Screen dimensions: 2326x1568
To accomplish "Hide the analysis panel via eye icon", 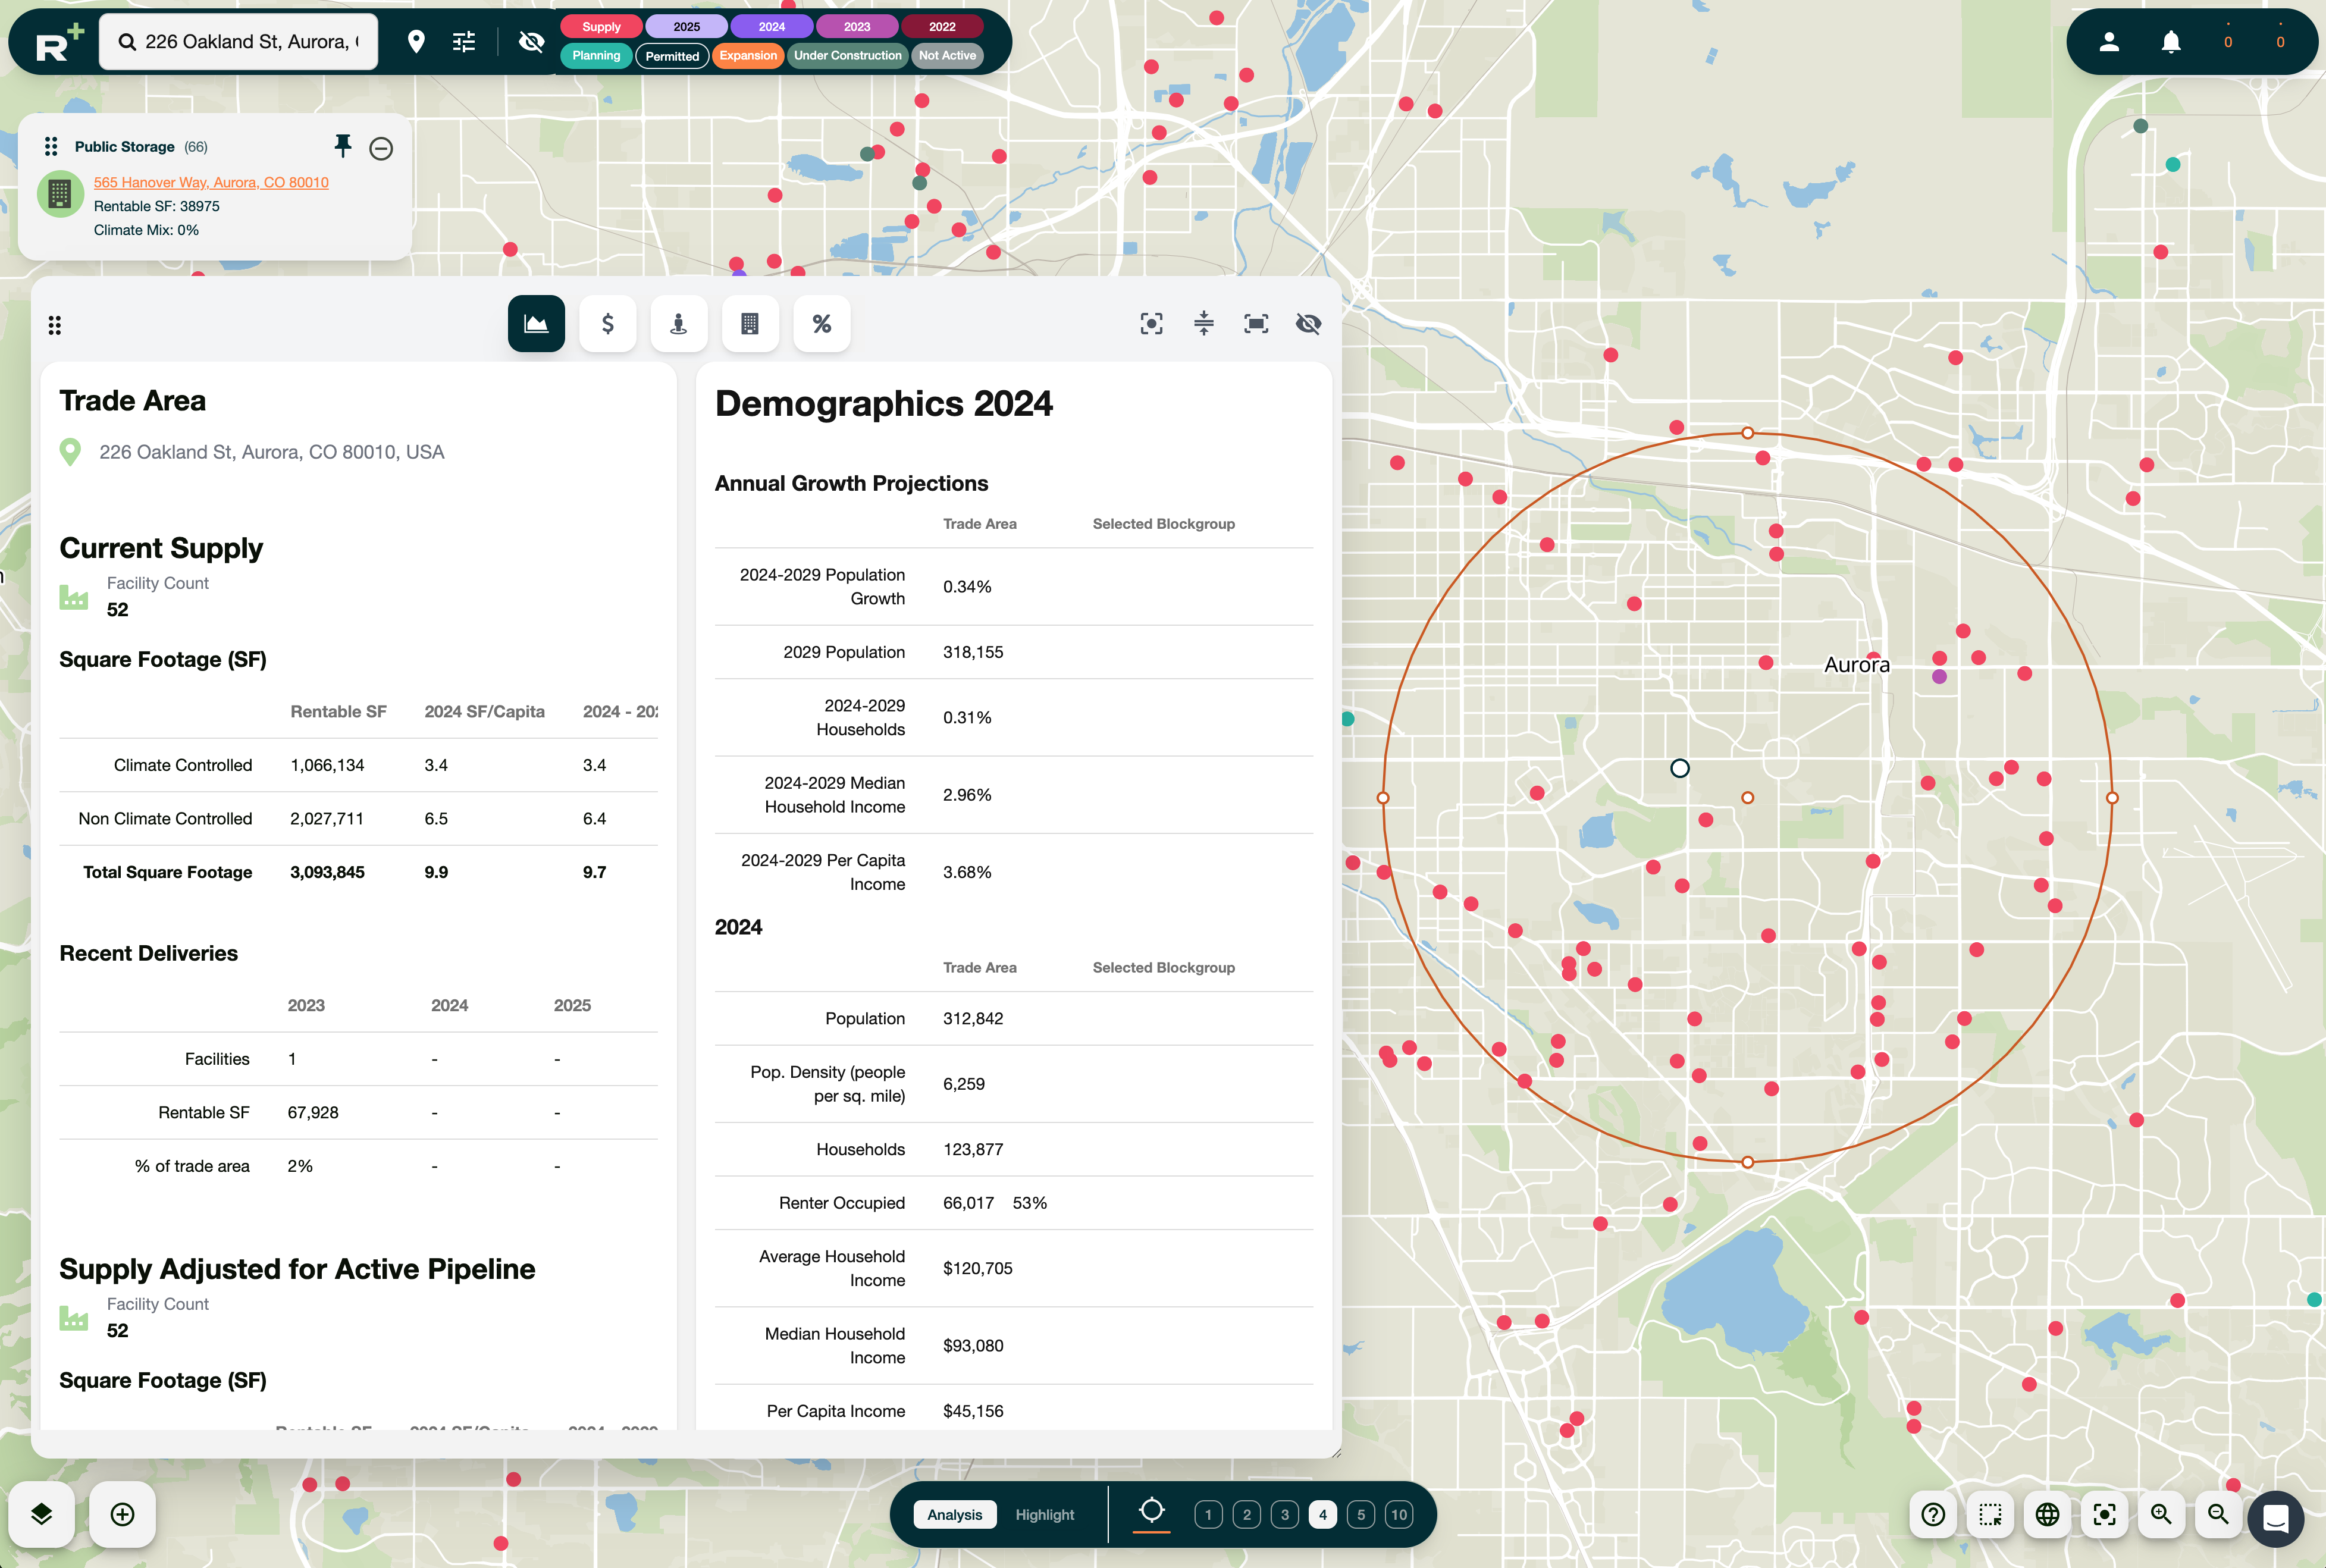I will click(x=1308, y=324).
